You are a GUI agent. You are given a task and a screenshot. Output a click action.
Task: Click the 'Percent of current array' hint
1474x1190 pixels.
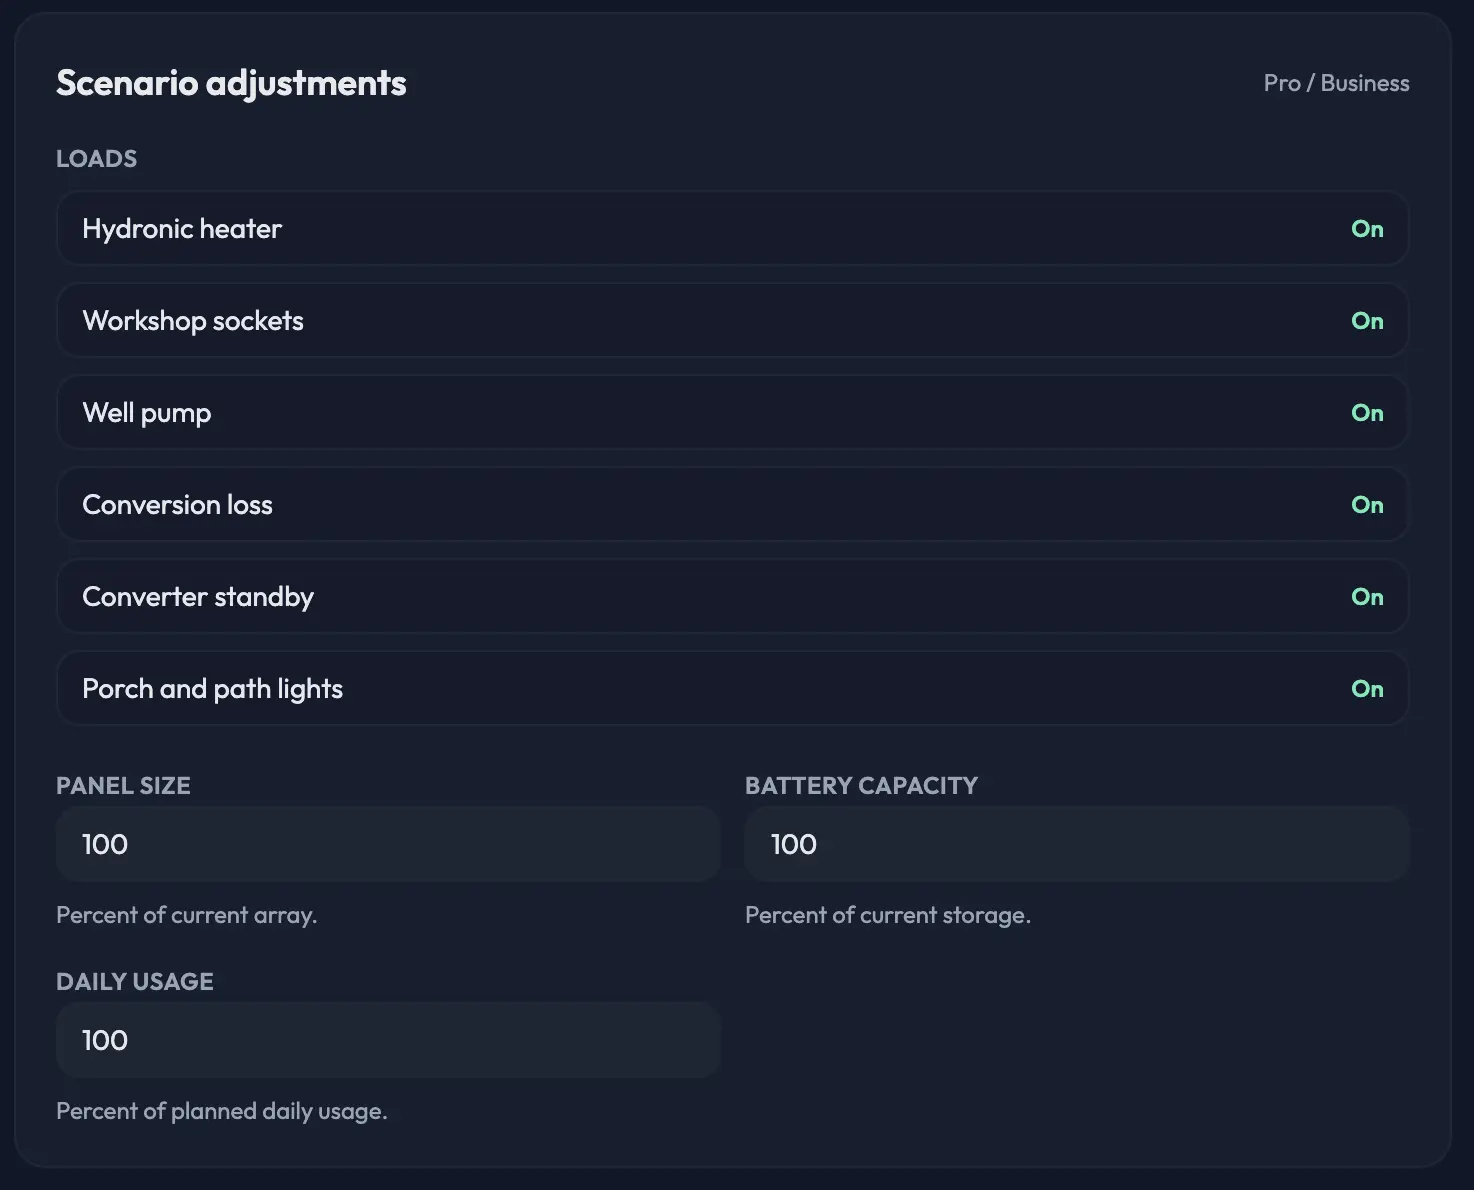(x=186, y=915)
